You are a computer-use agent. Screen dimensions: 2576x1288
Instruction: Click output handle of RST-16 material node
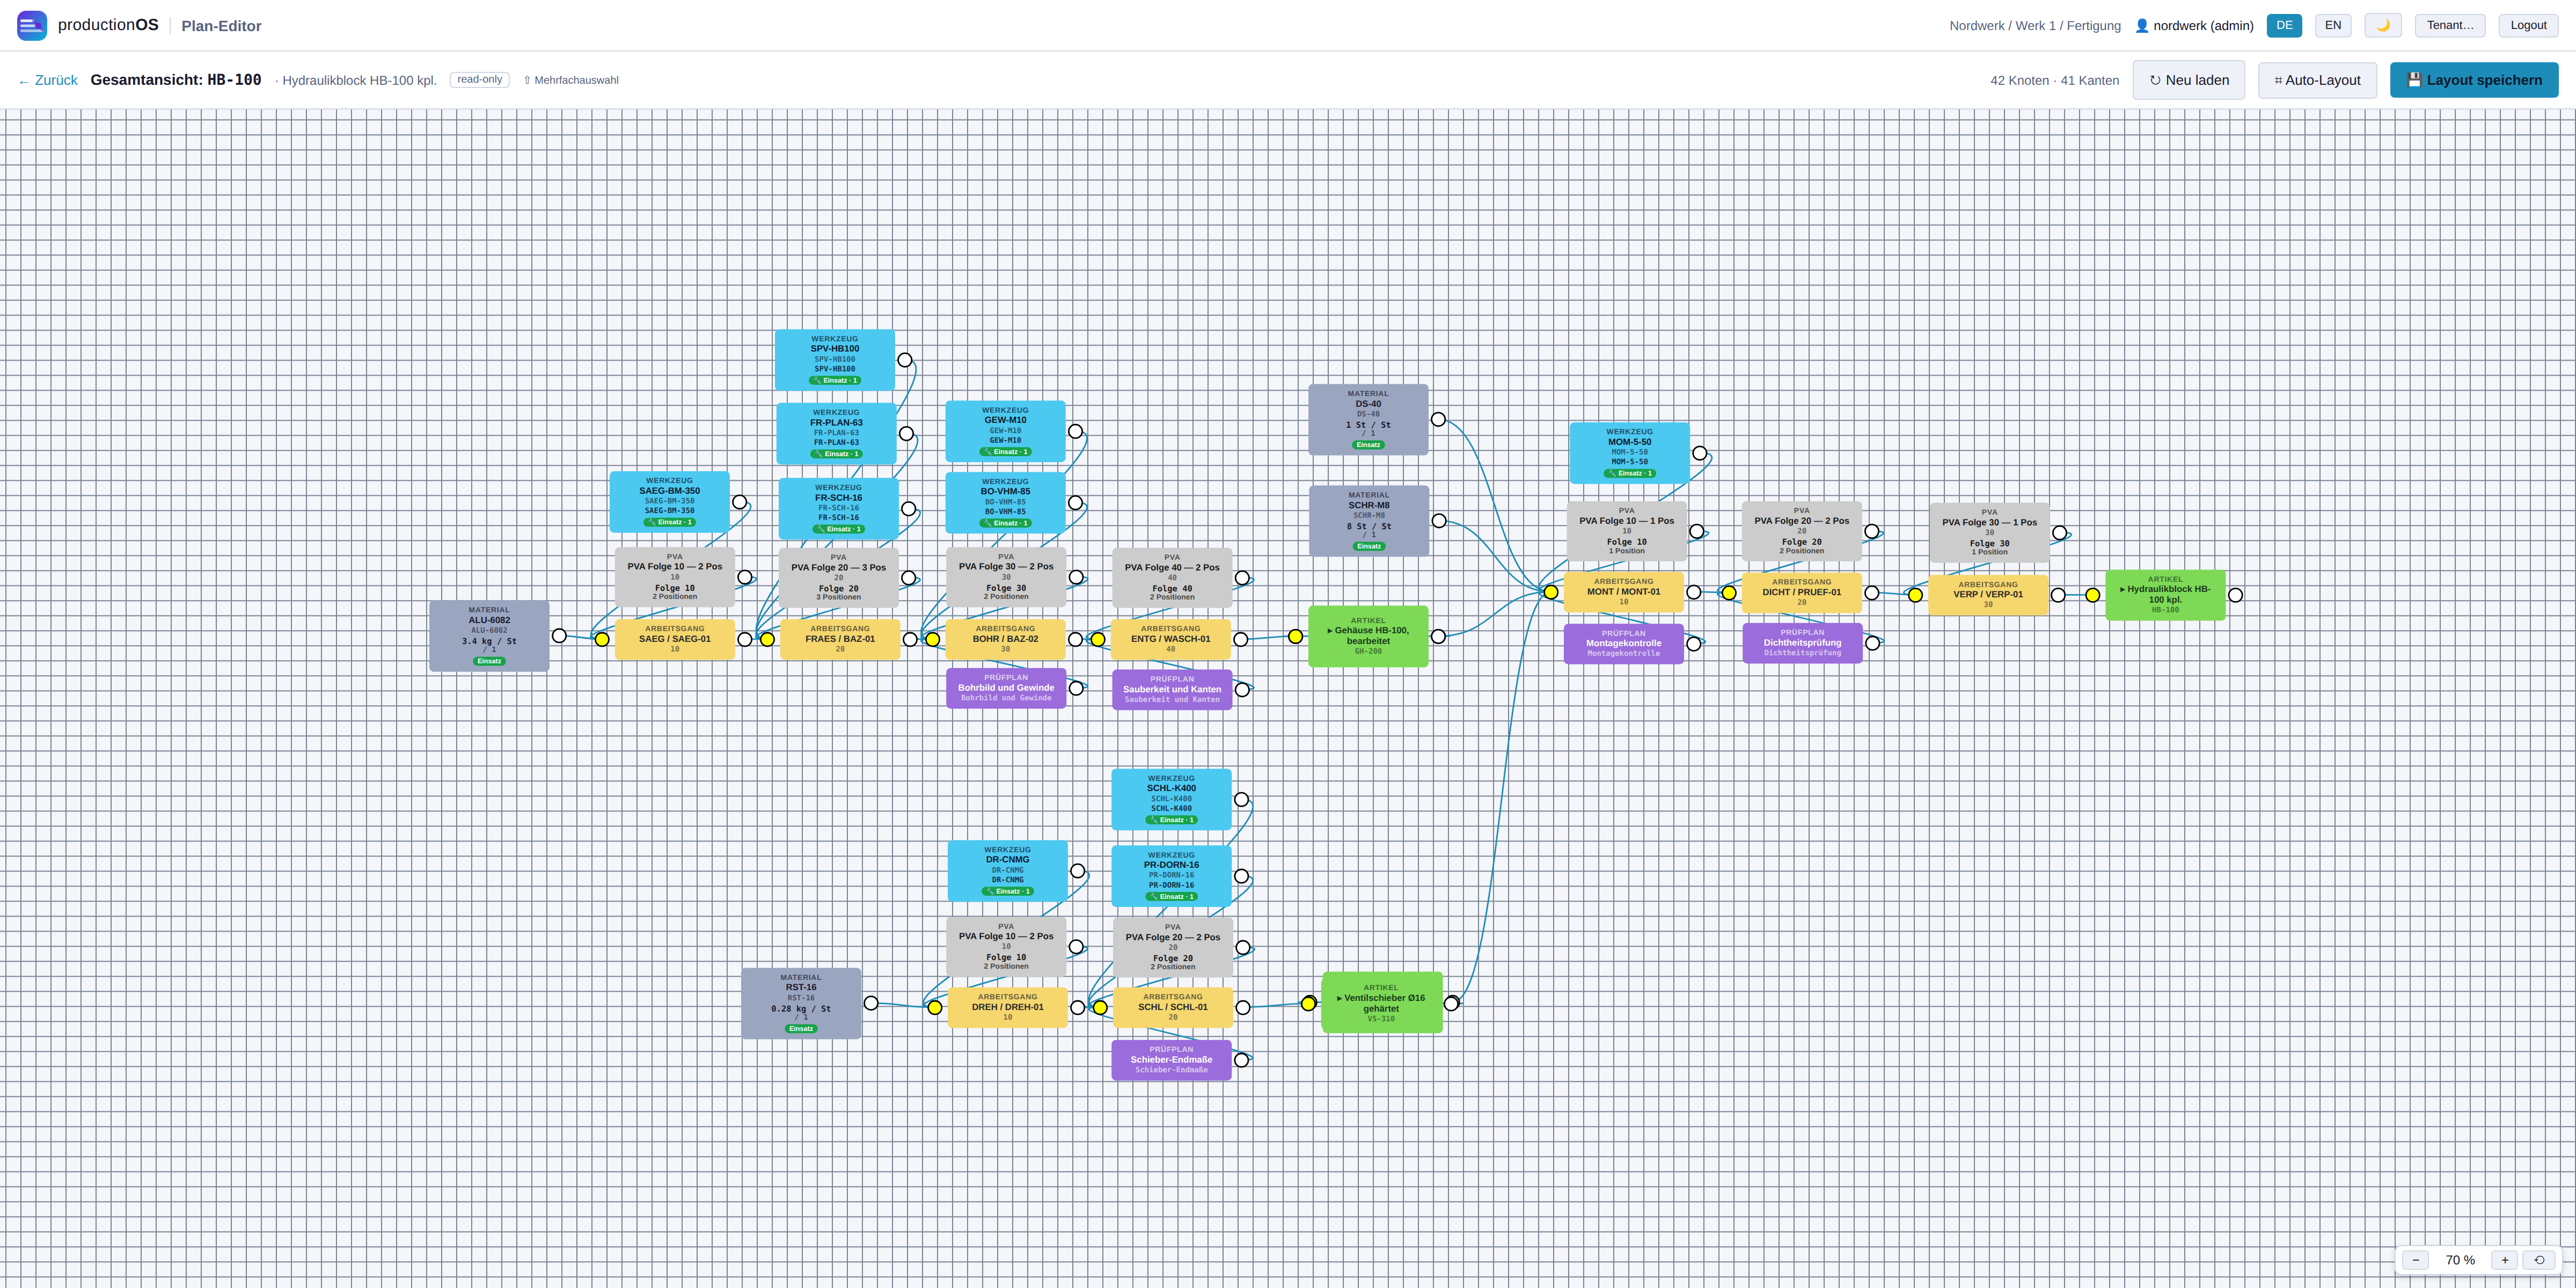(x=871, y=1003)
